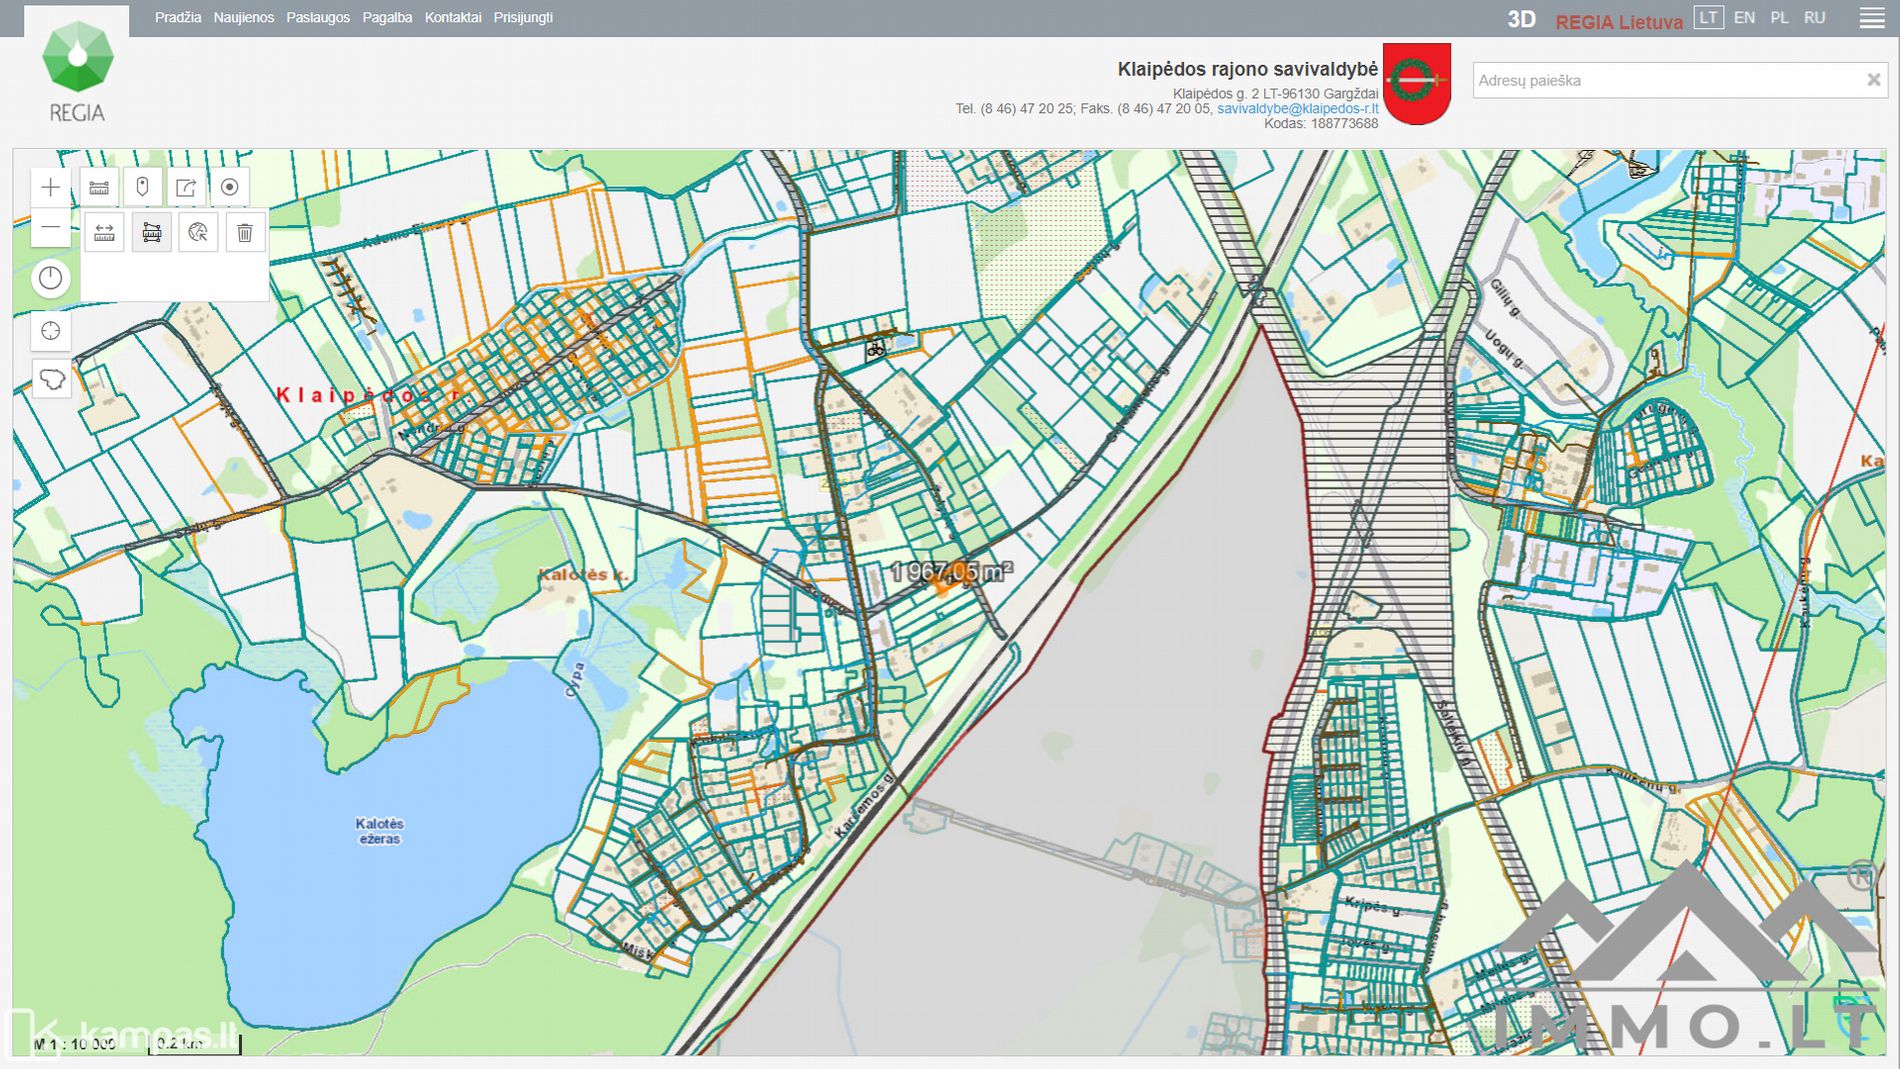
Task: Zoom in with the plus button
Action: pos(51,187)
